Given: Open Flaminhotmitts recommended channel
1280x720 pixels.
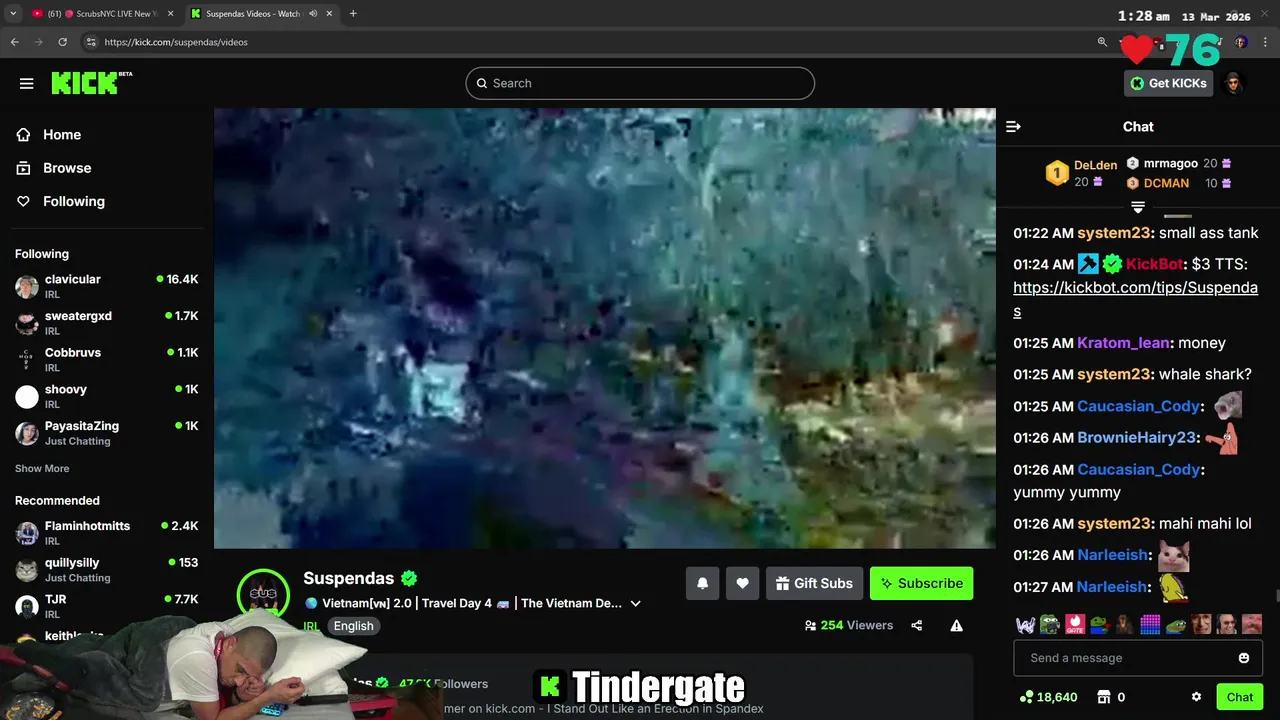Looking at the screenshot, I should coord(106,533).
